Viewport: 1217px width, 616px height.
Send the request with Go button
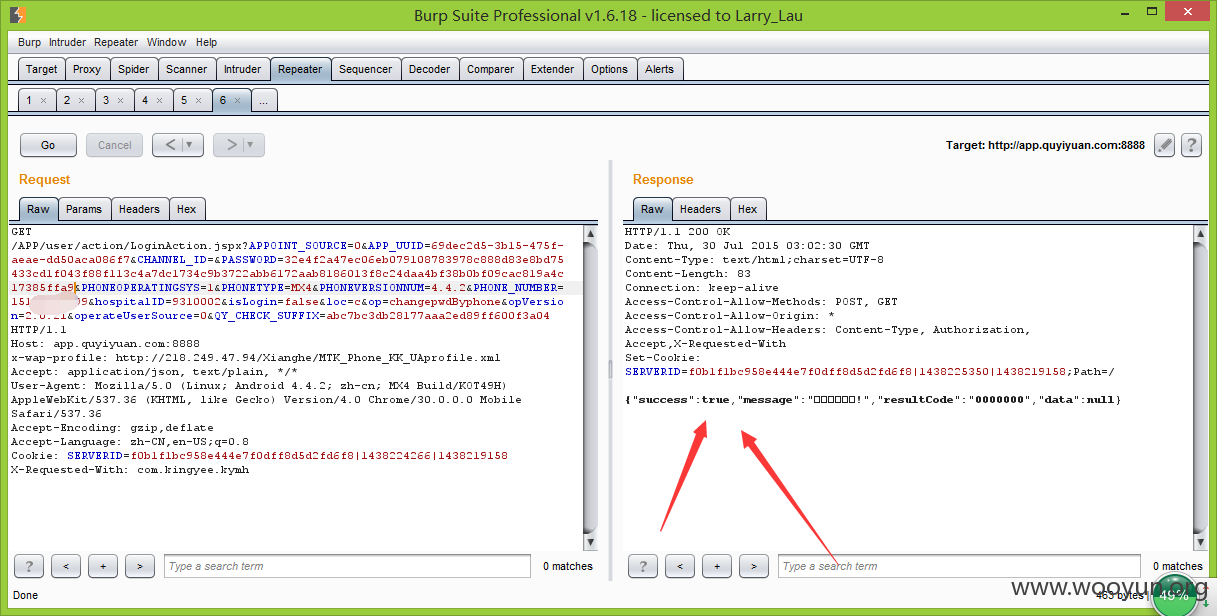[x=48, y=145]
